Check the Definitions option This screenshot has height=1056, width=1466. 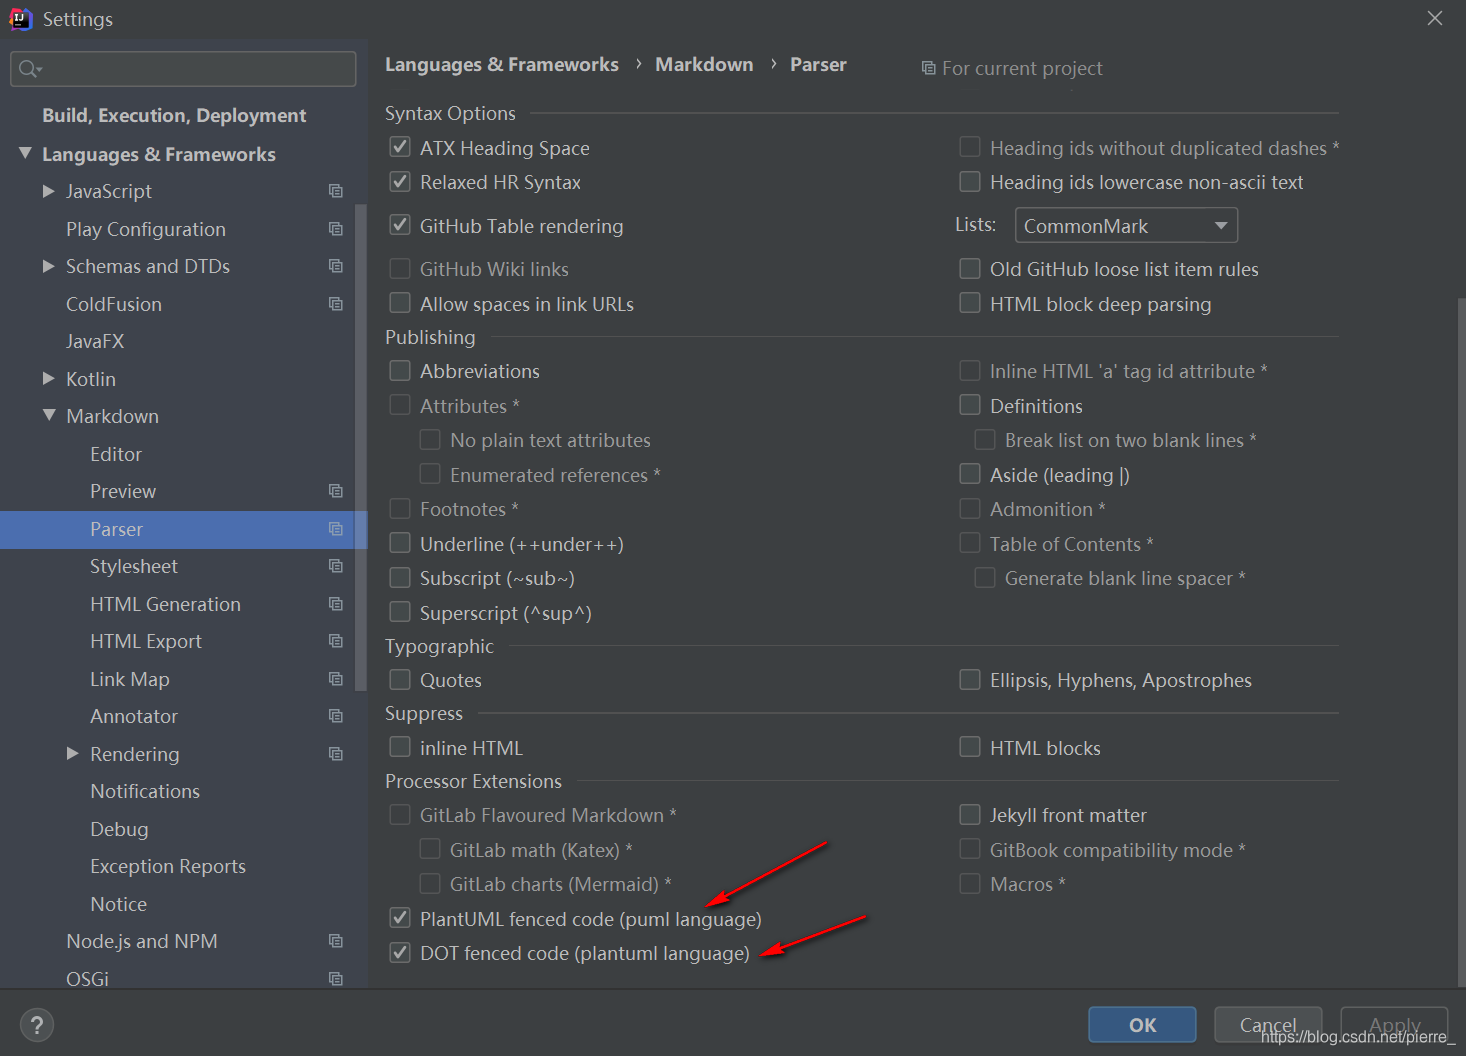tap(970, 405)
